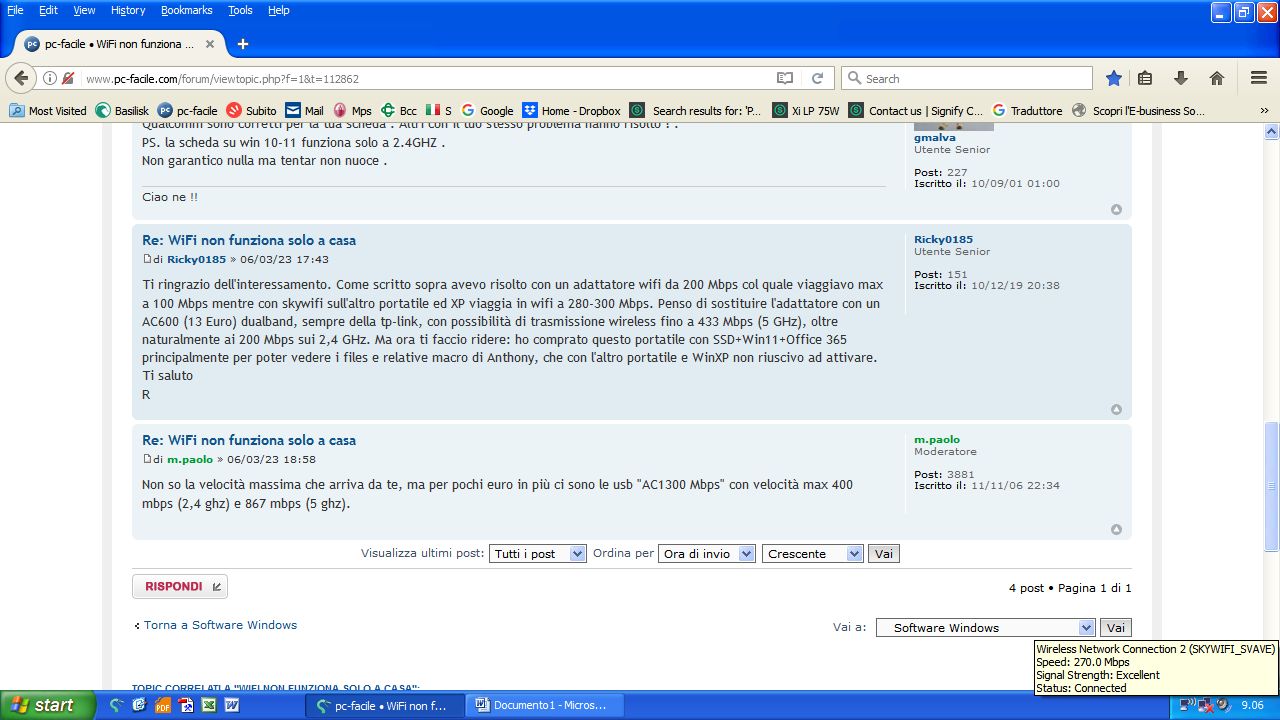Viewport: 1280px width, 720px height.
Task: Click Vai button next to Crescente
Action: click(884, 553)
